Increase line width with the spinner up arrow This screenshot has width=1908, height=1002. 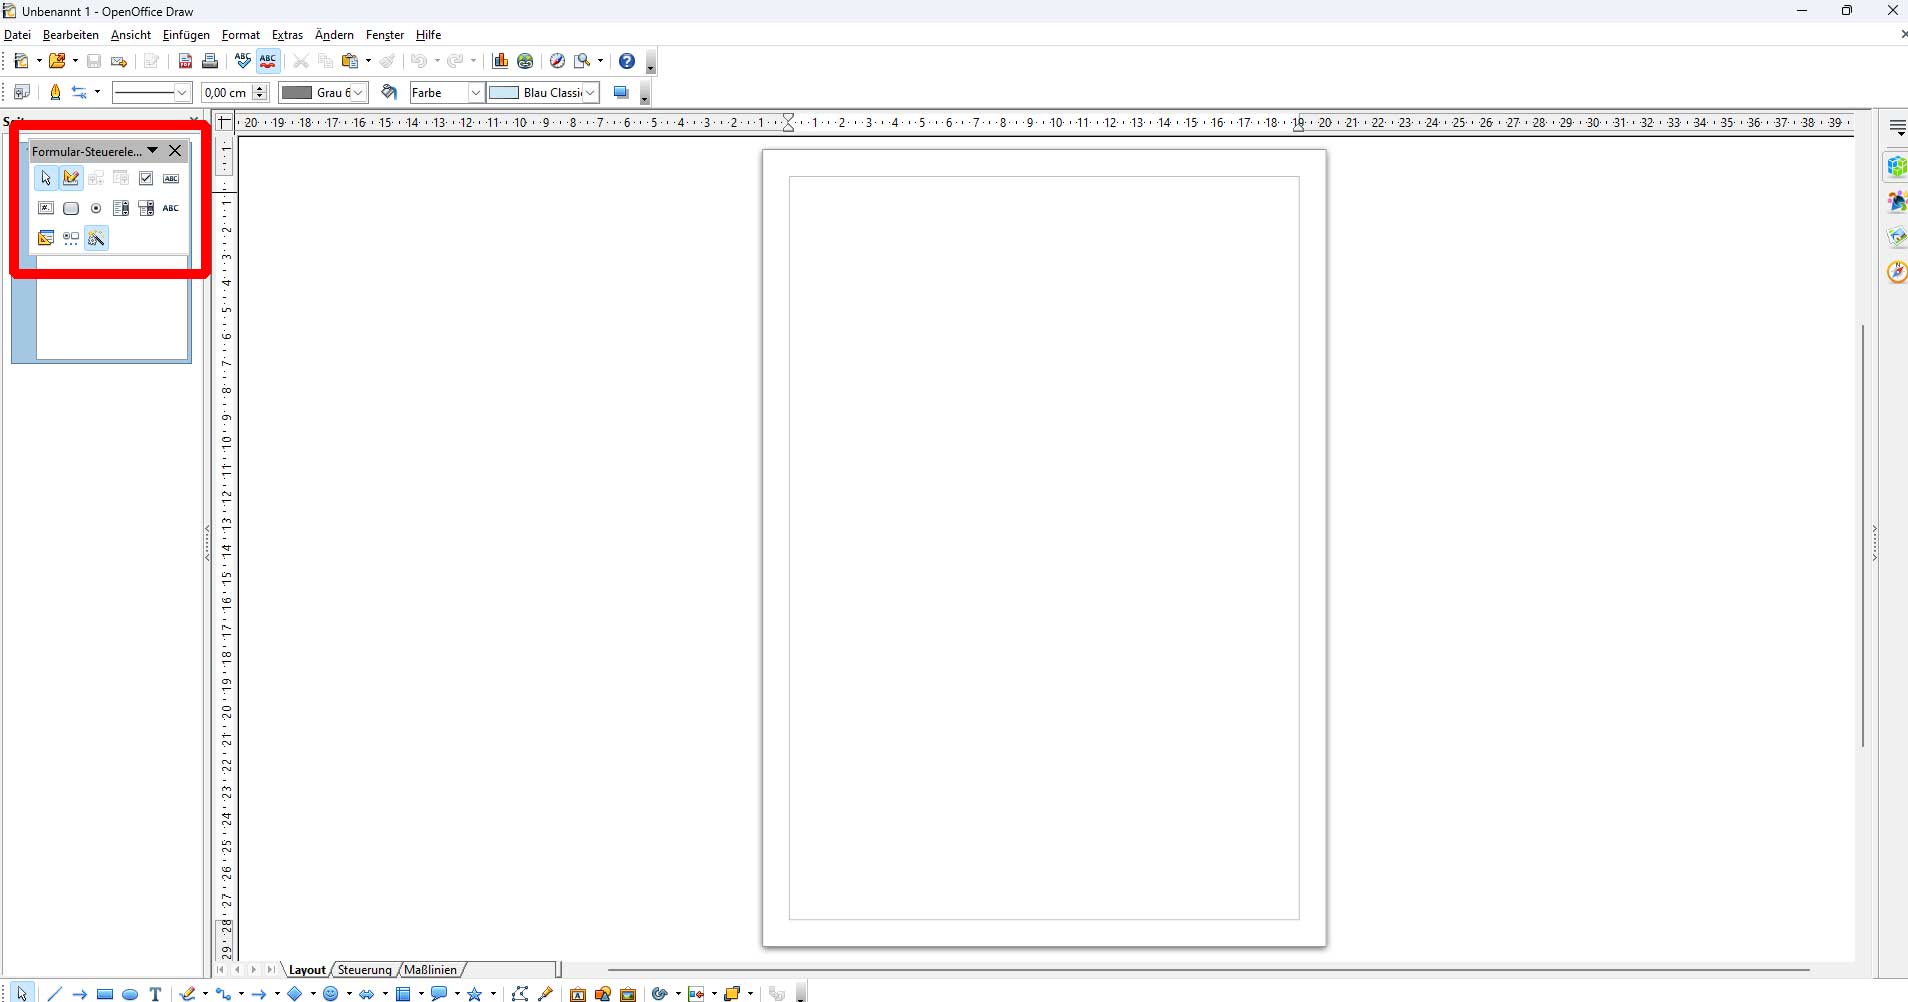[260, 88]
